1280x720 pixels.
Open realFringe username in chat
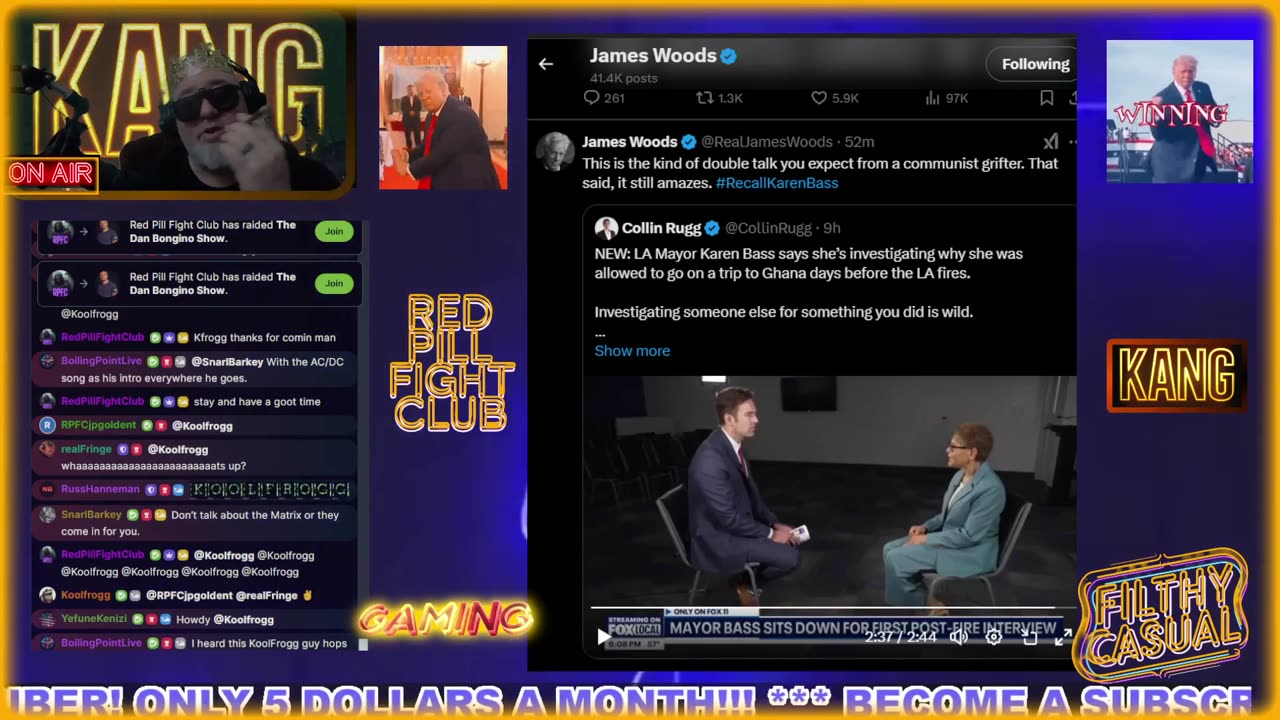[86, 449]
